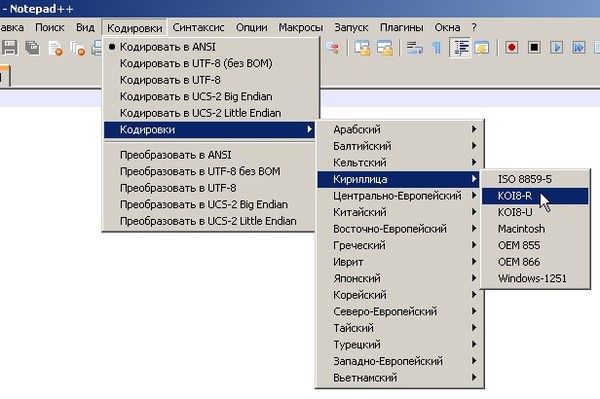Viewport: 600px width, 399px height.
Task: Open the Опции menu
Action: 251,28
